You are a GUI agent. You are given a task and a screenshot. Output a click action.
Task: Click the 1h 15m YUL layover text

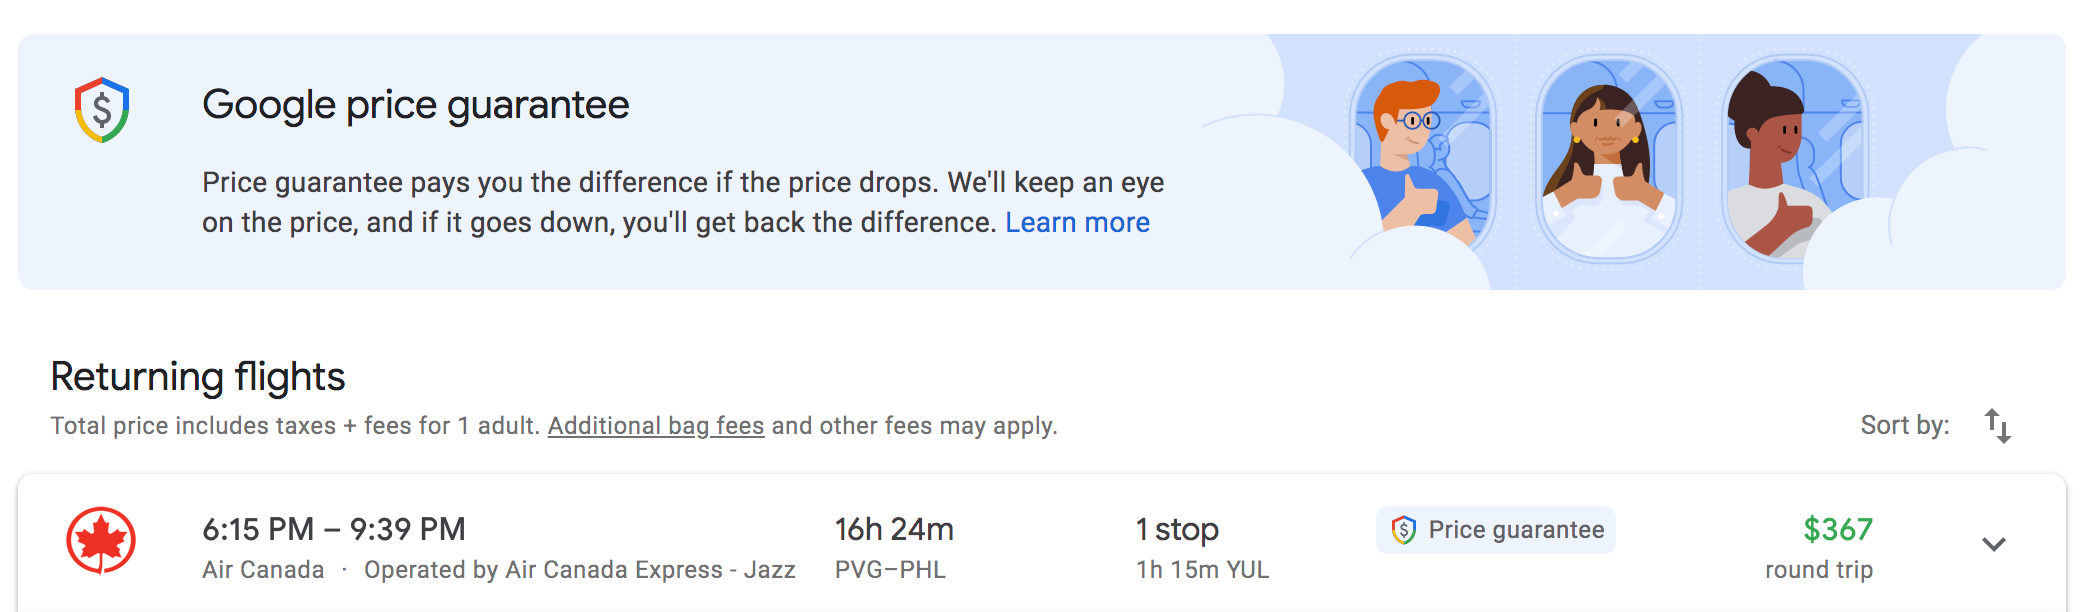tap(1202, 570)
